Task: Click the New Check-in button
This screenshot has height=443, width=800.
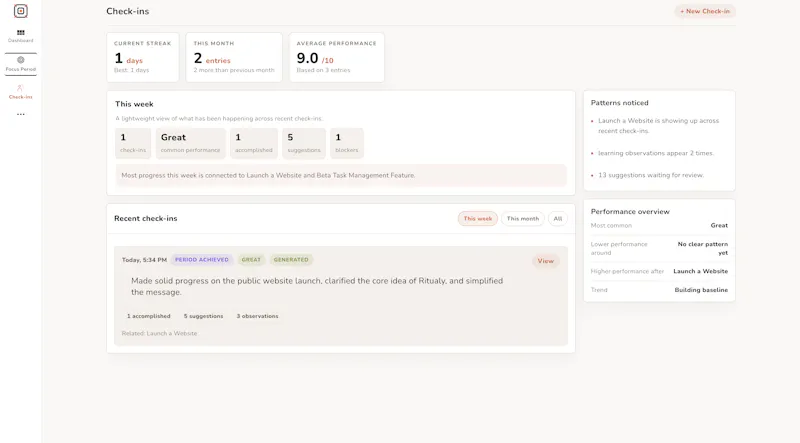Action: point(705,11)
